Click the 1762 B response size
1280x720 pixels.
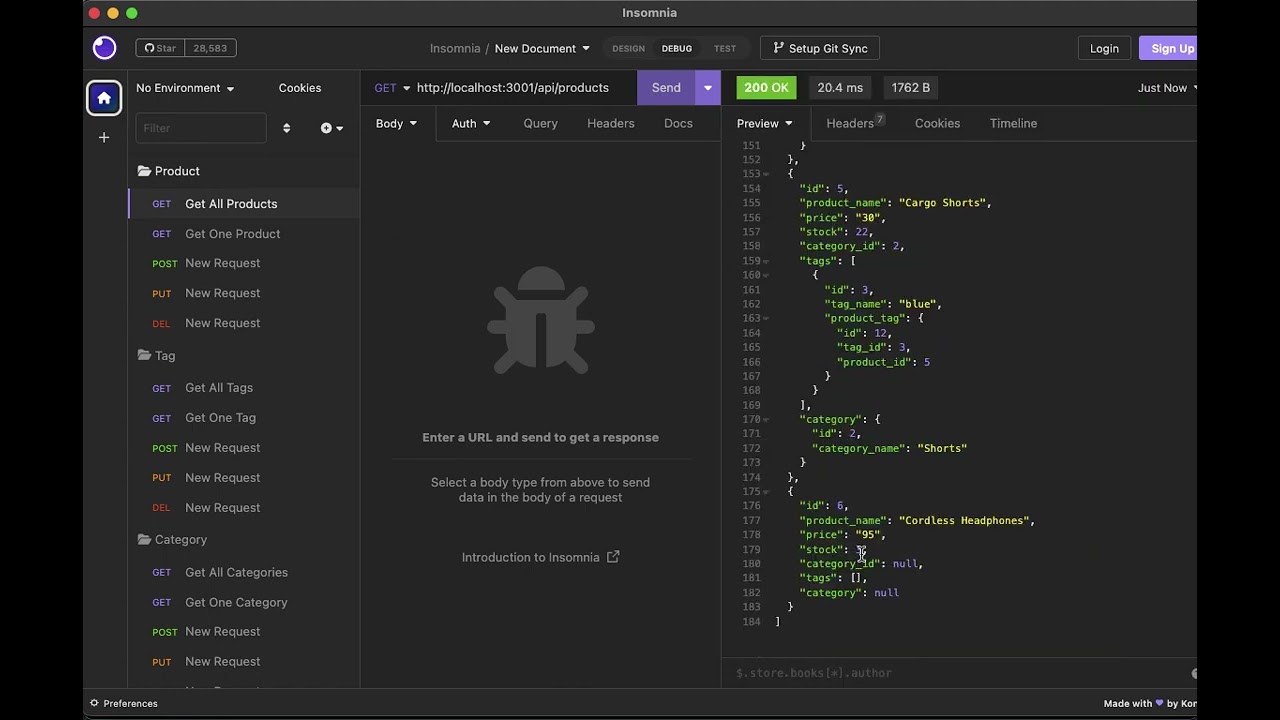coord(911,88)
